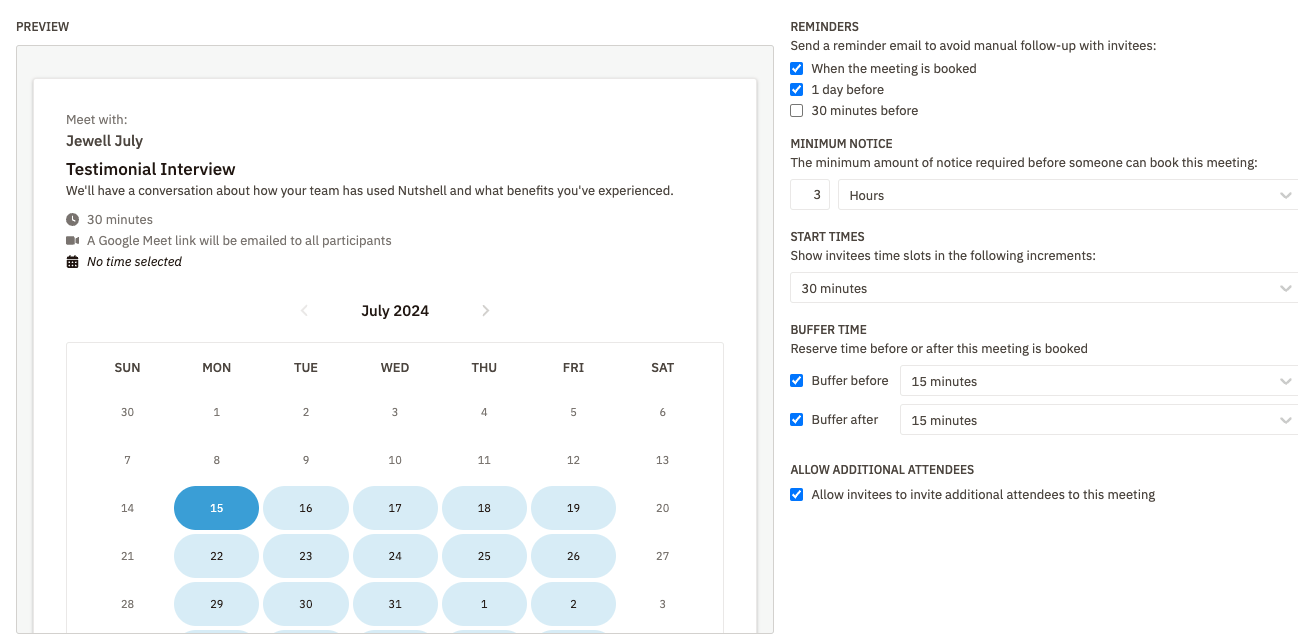Uncheck "When the meeting is booked" reminder

coord(797,69)
